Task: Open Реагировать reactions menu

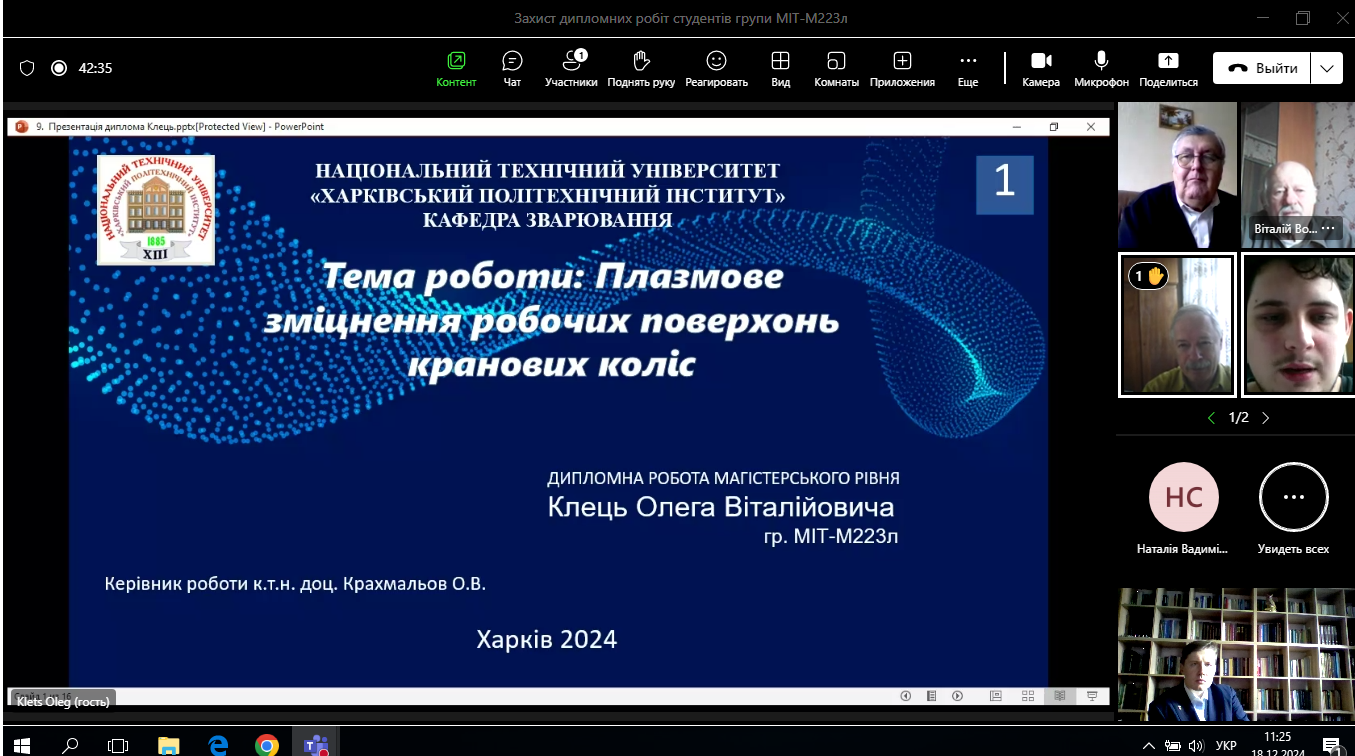Action: point(716,69)
